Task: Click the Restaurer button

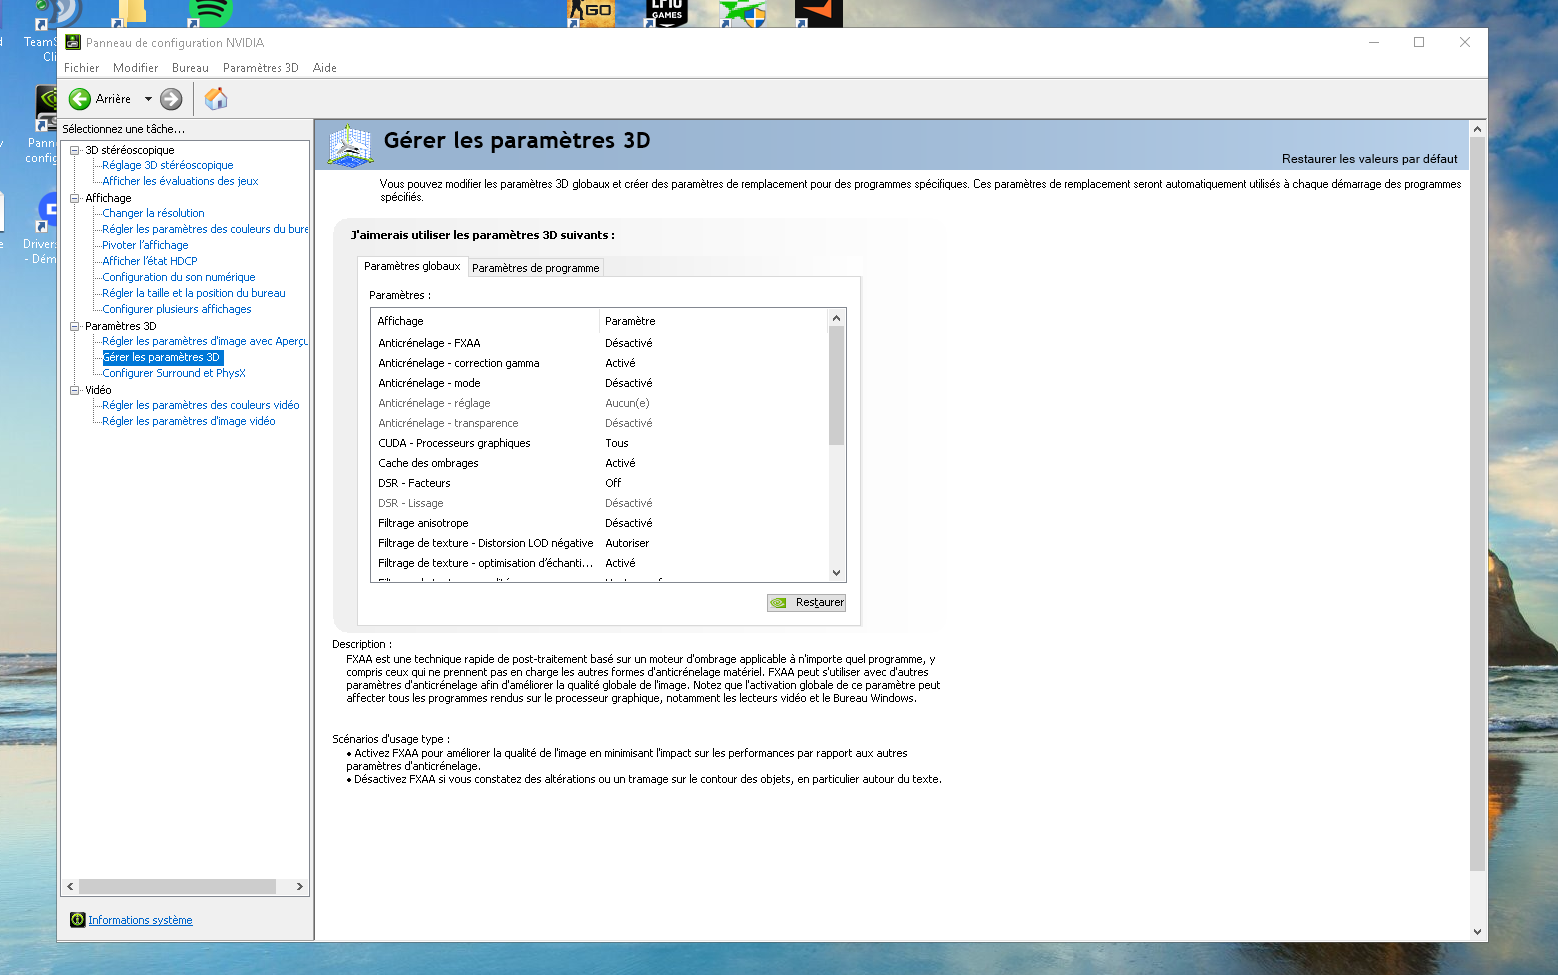Action: click(x=807, y=603)
